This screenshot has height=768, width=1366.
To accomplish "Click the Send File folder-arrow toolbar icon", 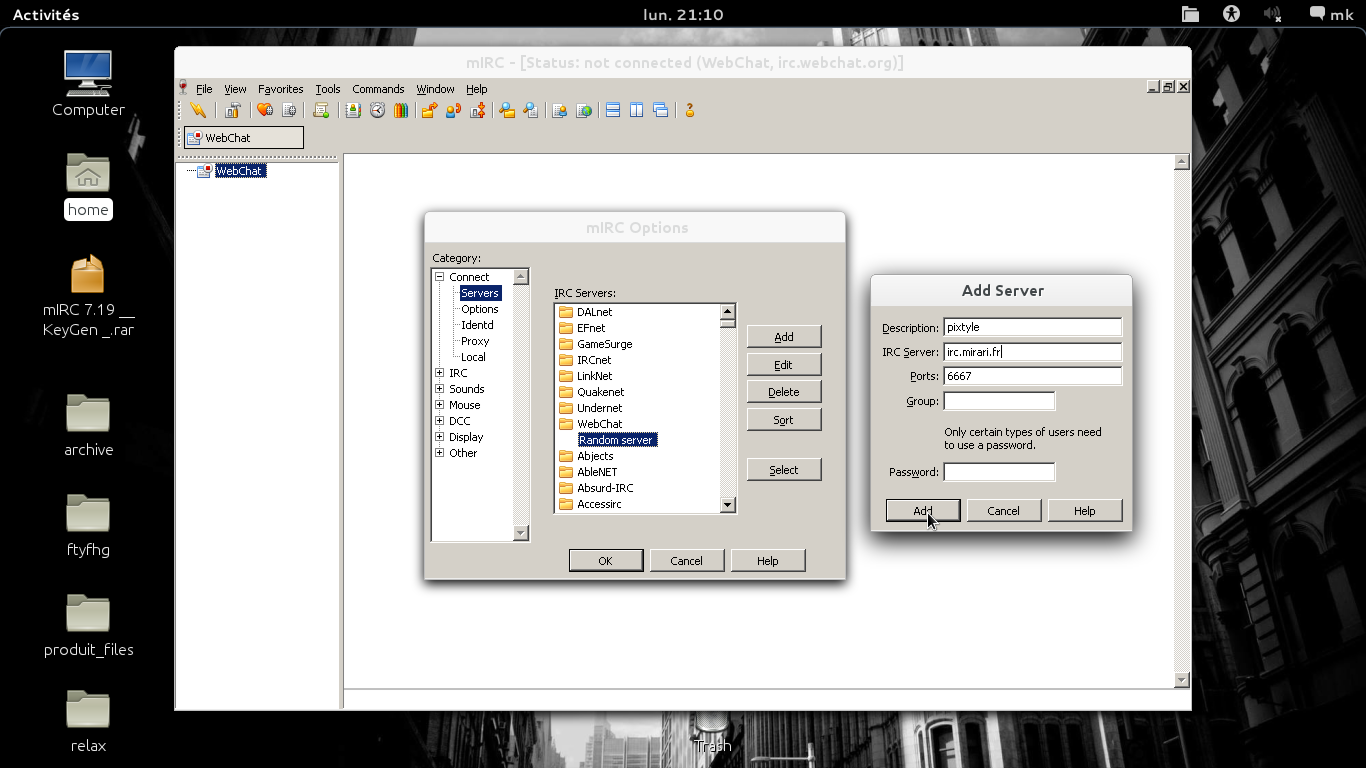I will coord(429,110).
